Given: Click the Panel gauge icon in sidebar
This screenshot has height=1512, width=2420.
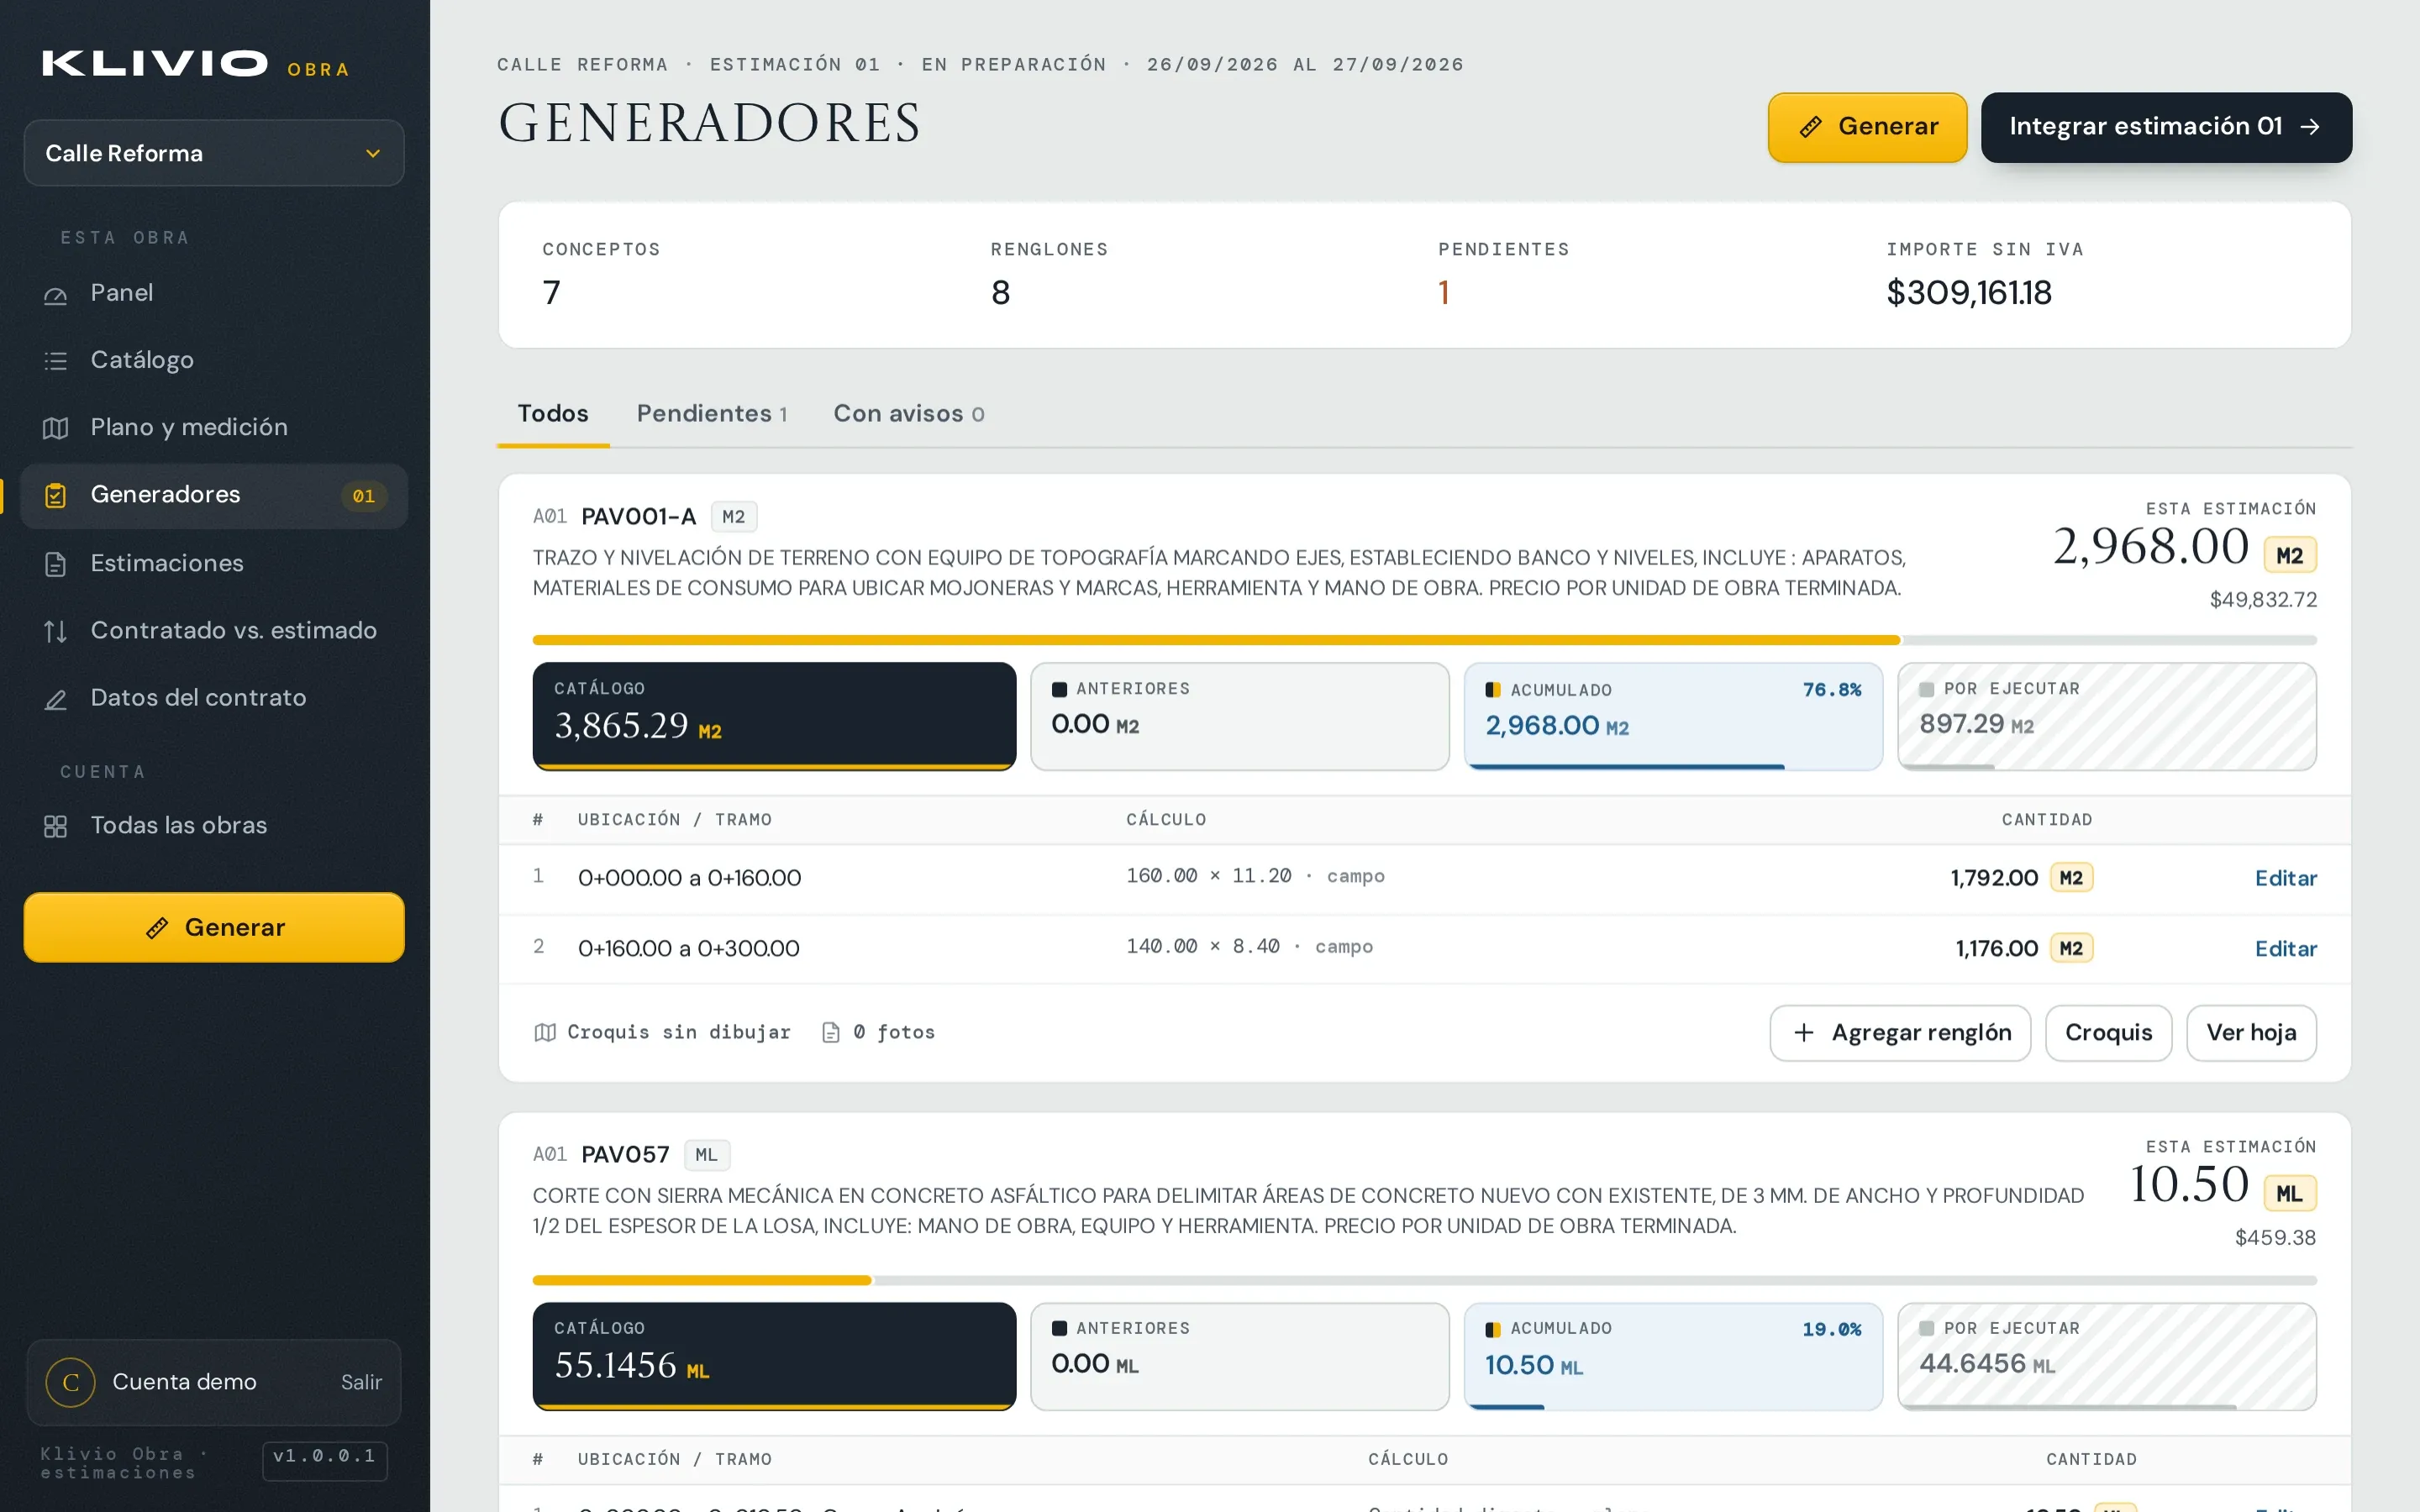Looking at the screenshot, I should (56, 294).
